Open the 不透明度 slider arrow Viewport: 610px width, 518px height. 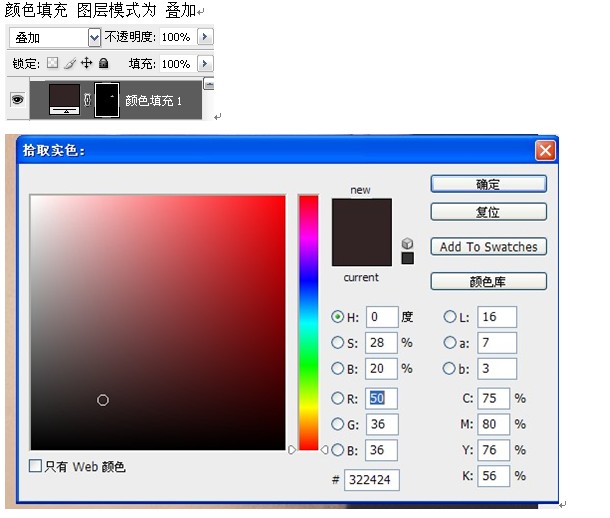click(205, 37)
